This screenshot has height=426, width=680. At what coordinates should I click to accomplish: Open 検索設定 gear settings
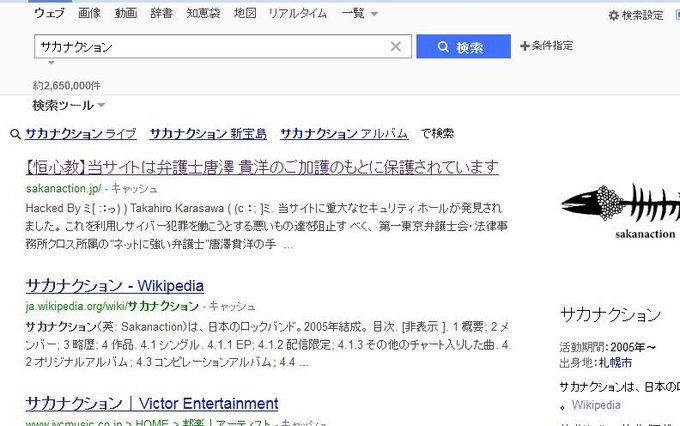point(636,16)
